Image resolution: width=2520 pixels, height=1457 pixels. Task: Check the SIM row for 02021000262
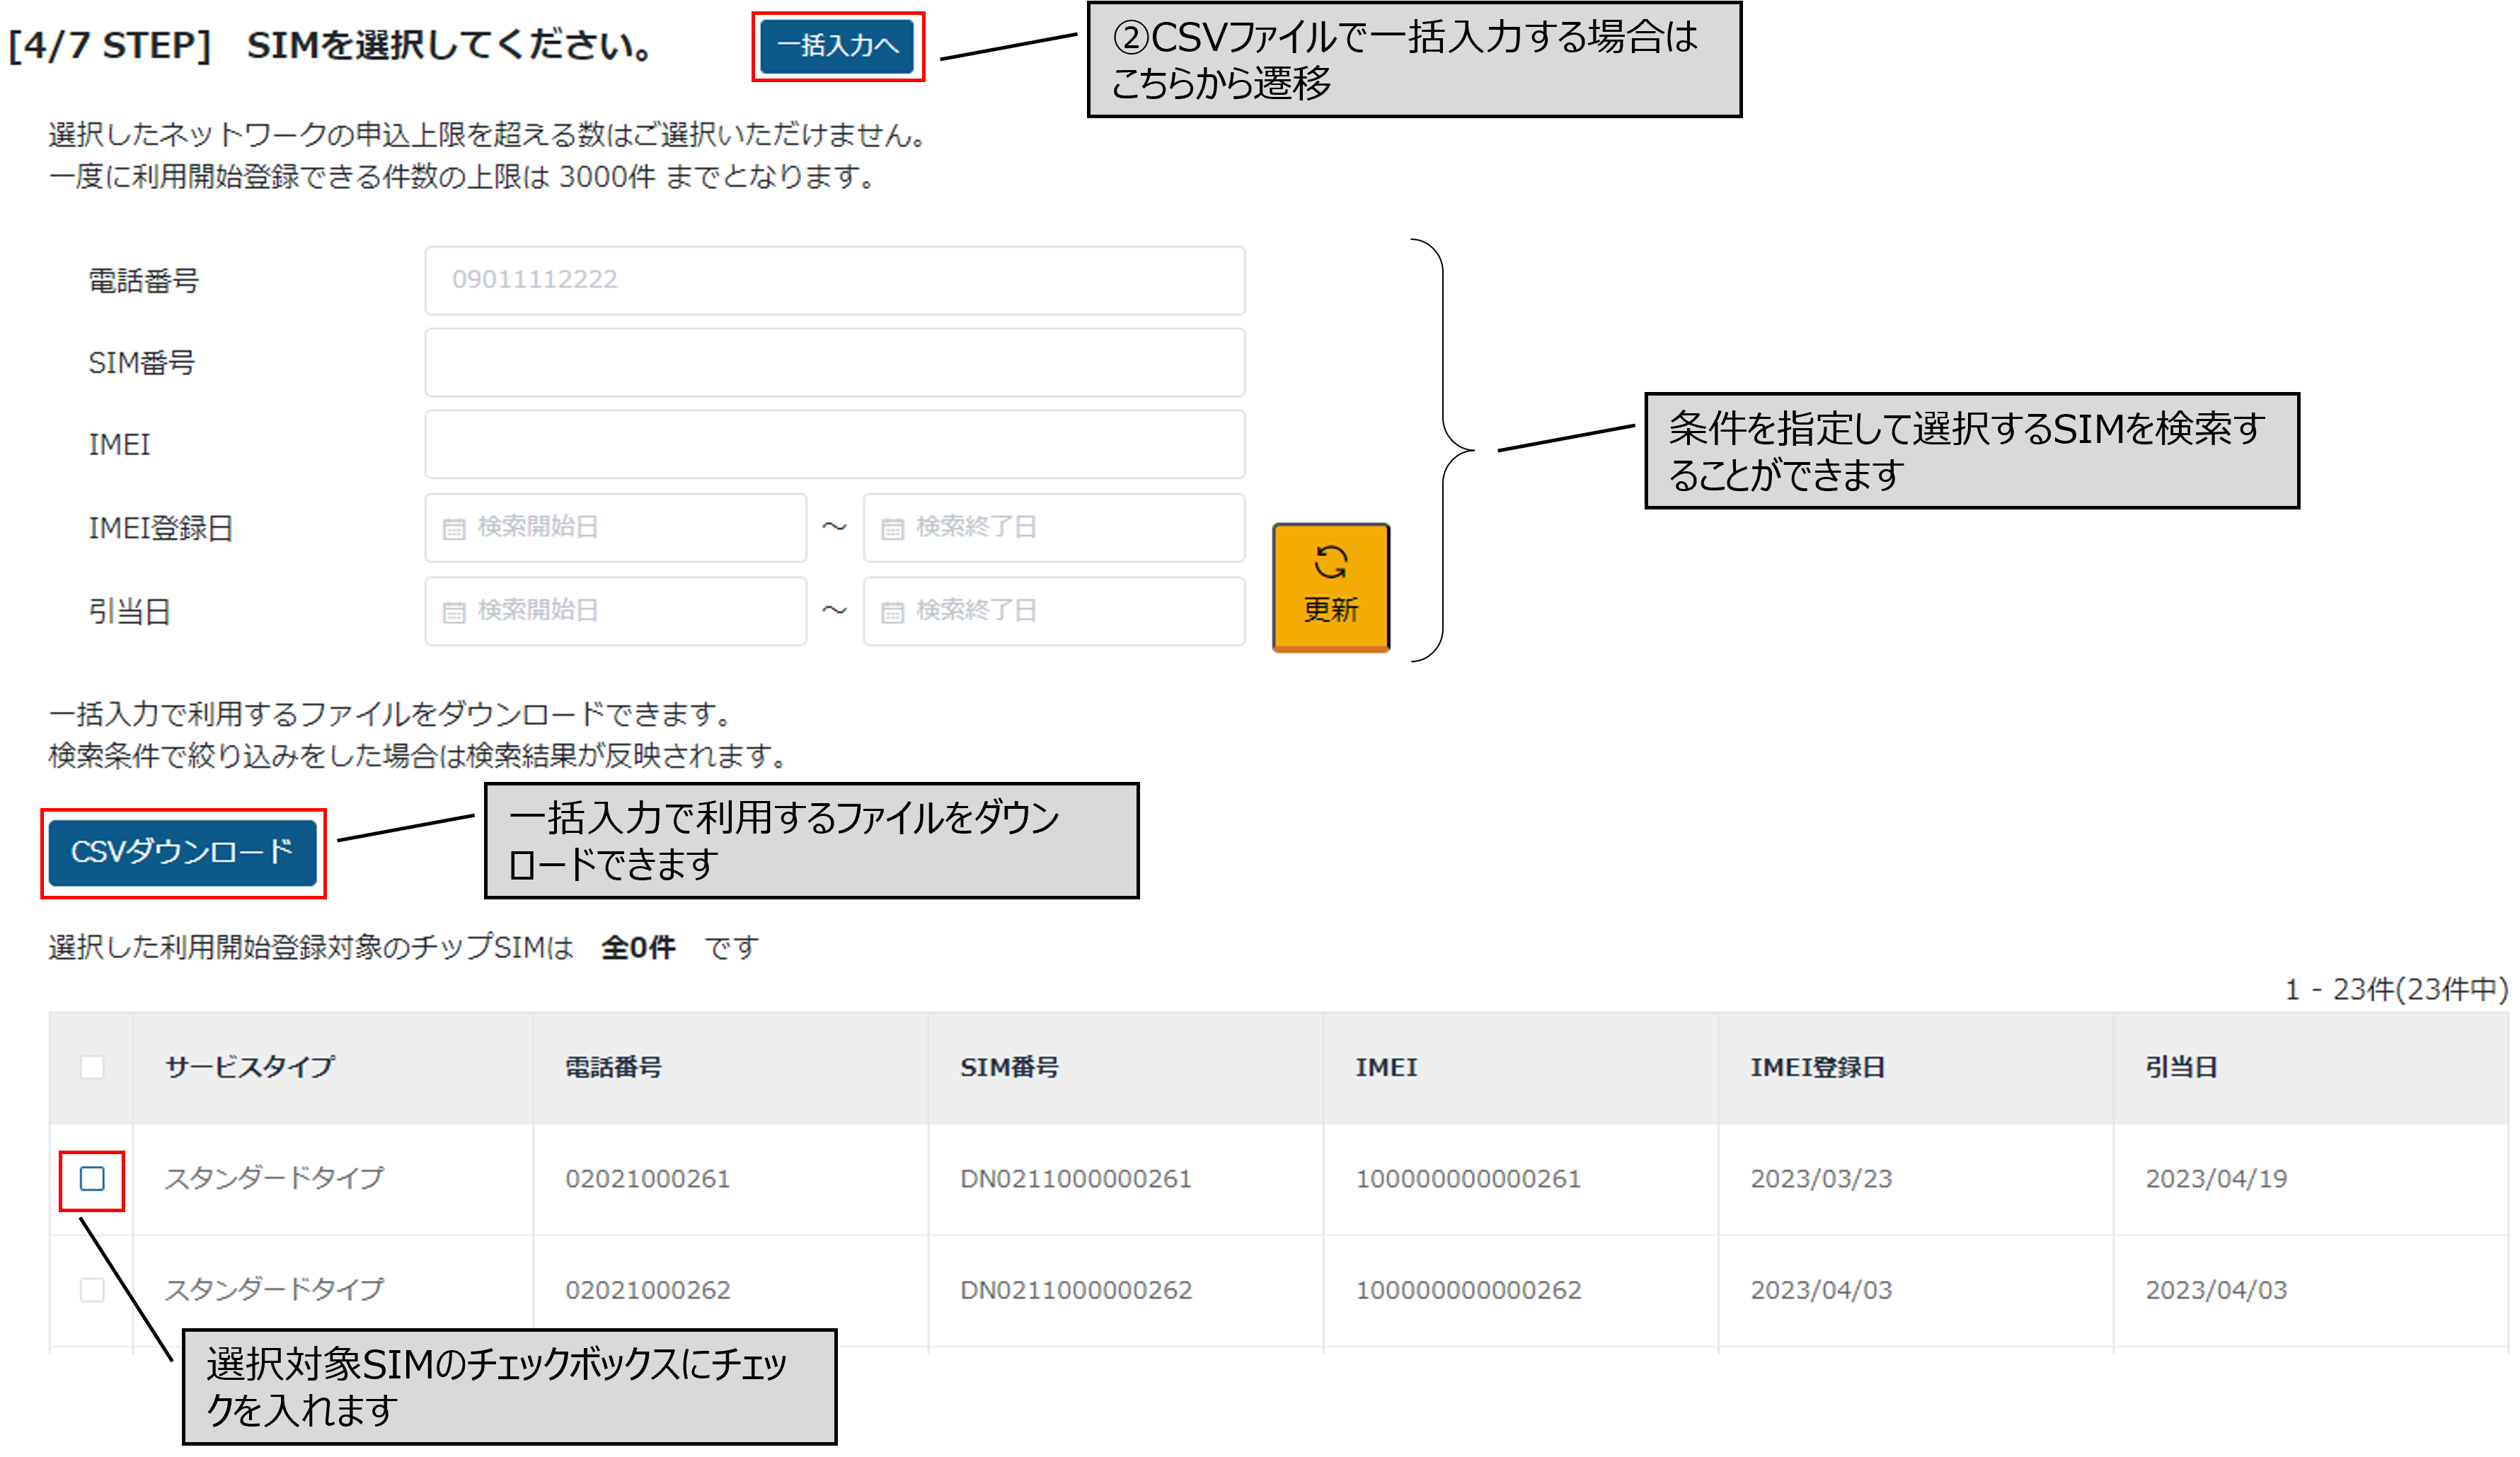click(92, 1290)
